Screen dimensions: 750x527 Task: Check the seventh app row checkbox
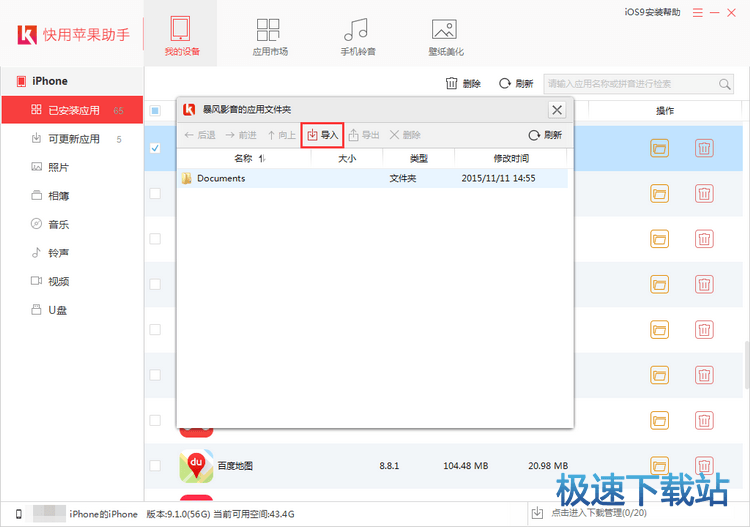(x=155, y=420)
